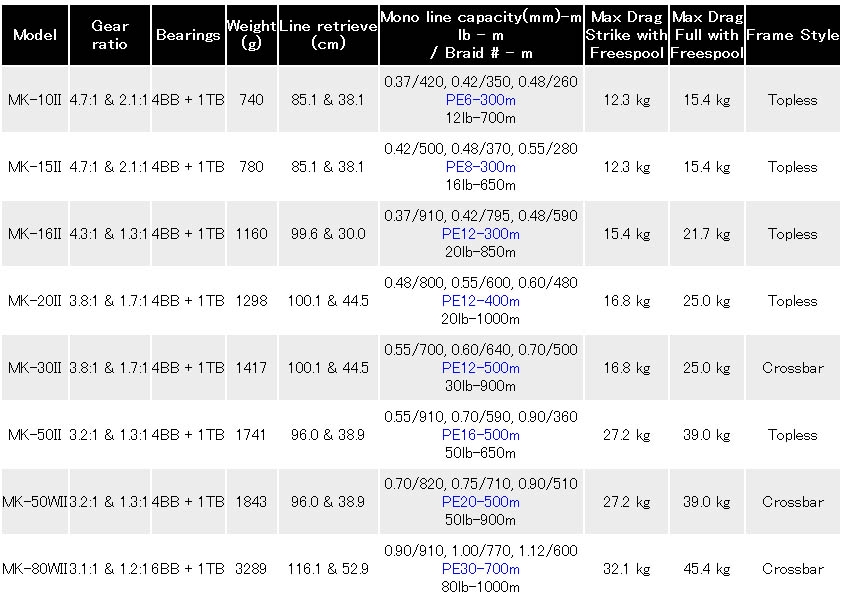Select the MK-16II model cell
This screenshot has height=601, width=841.
coord(35,234)
